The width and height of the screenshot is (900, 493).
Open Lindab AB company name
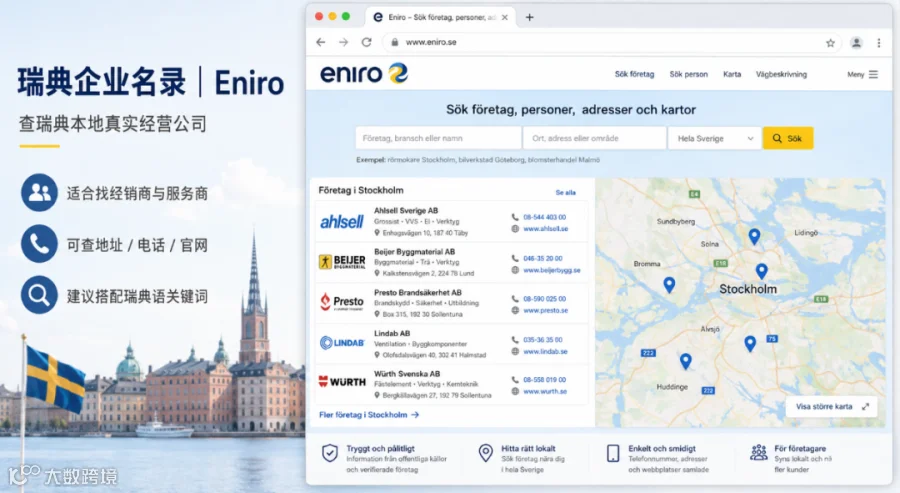click(391, 333)
